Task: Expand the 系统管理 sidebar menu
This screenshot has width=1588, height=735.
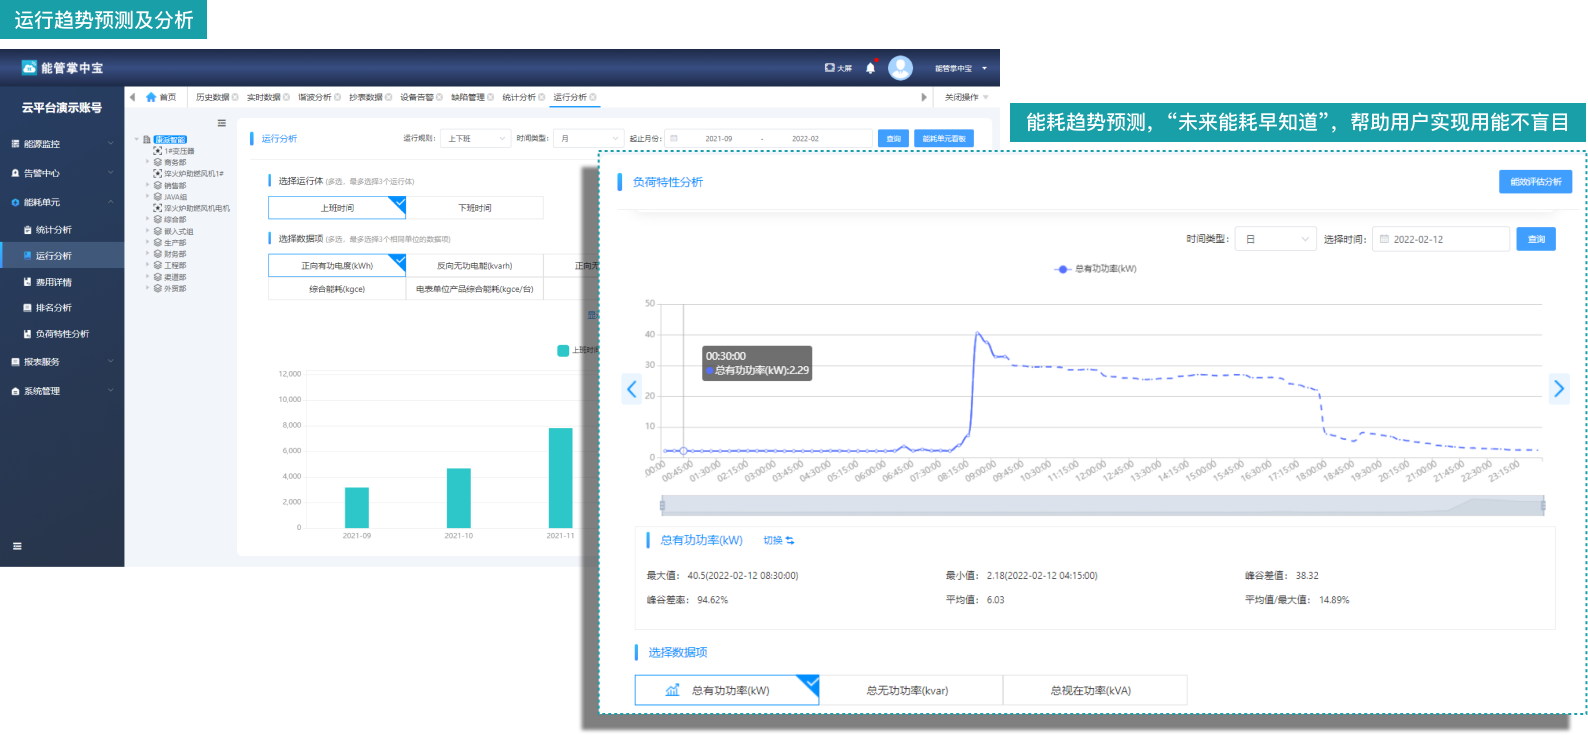Action: pos(62,391)
